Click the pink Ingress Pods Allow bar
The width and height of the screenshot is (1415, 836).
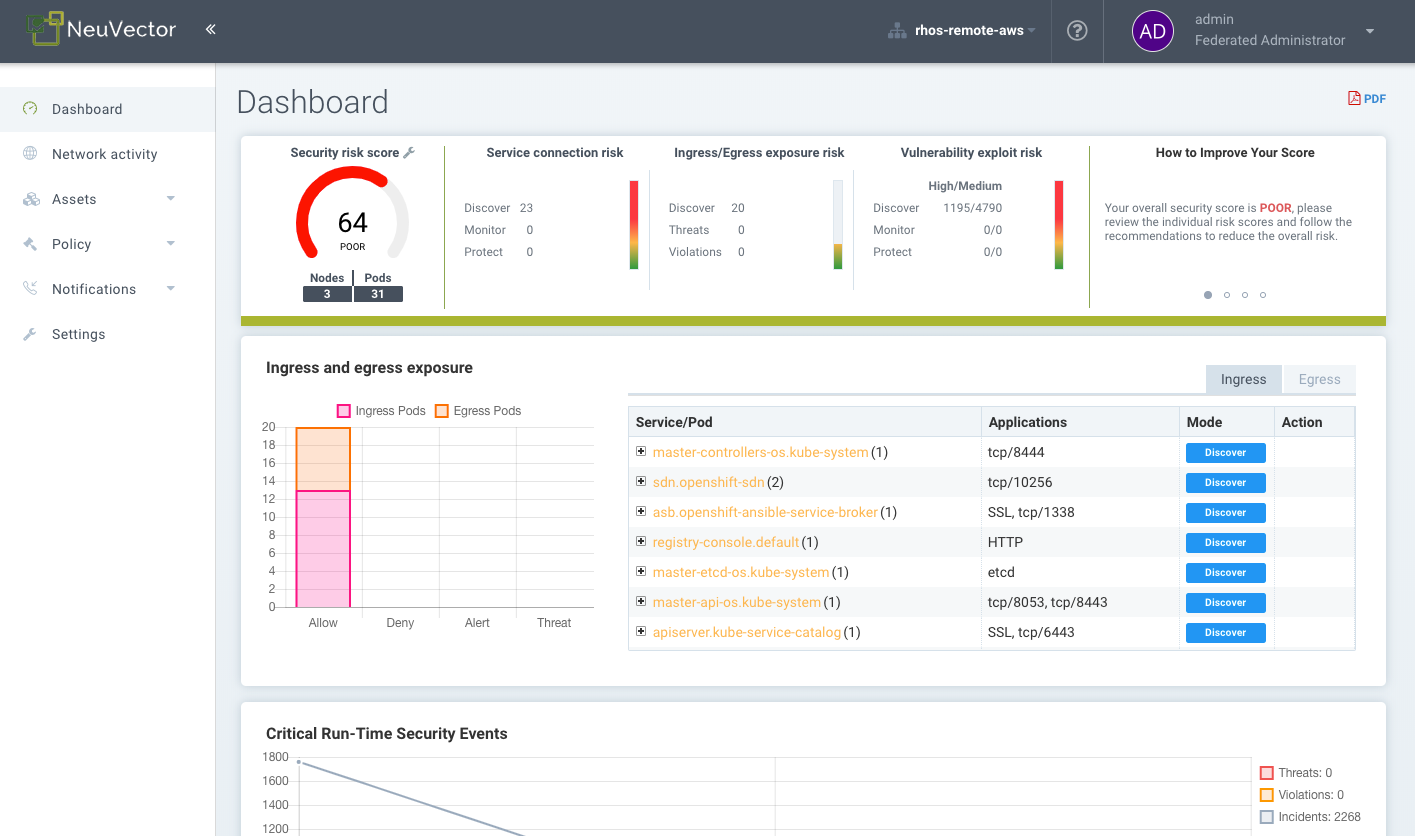point(323,548)
